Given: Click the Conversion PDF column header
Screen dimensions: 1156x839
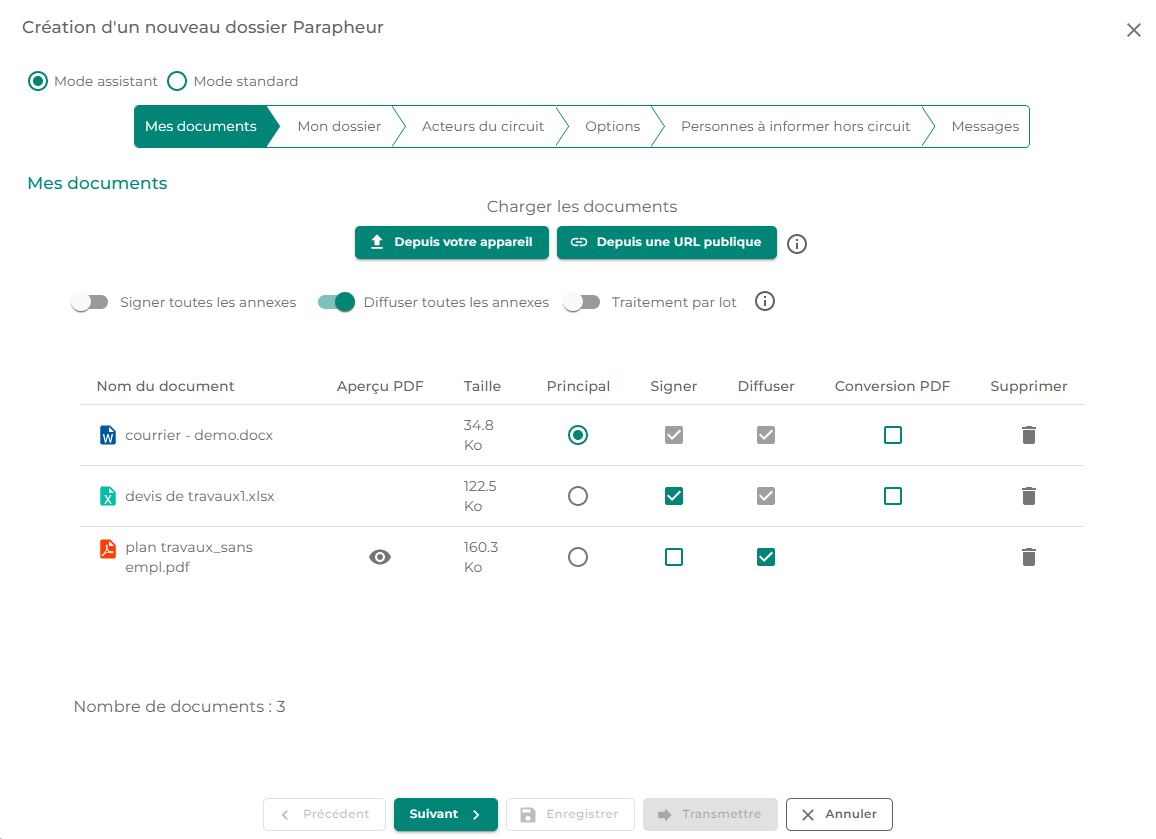Looking at the screenshot, I should (x=892, y=386).
